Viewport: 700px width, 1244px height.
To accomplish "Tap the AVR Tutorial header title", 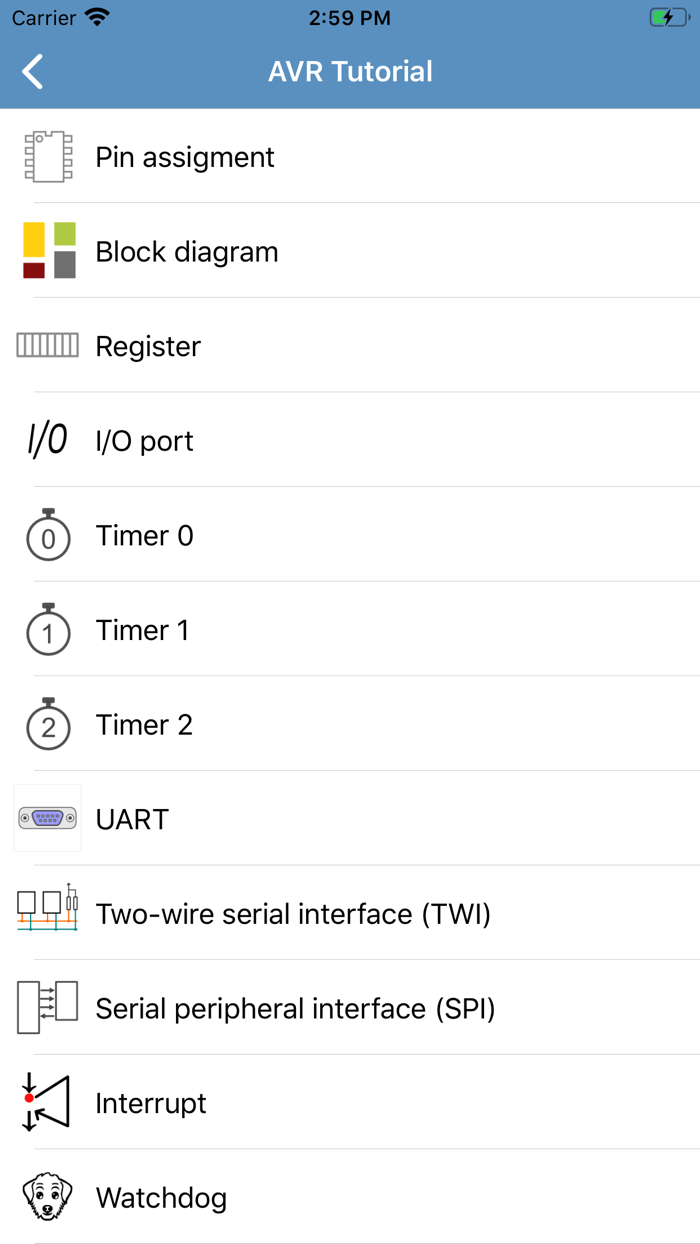I will pos(350,72).
